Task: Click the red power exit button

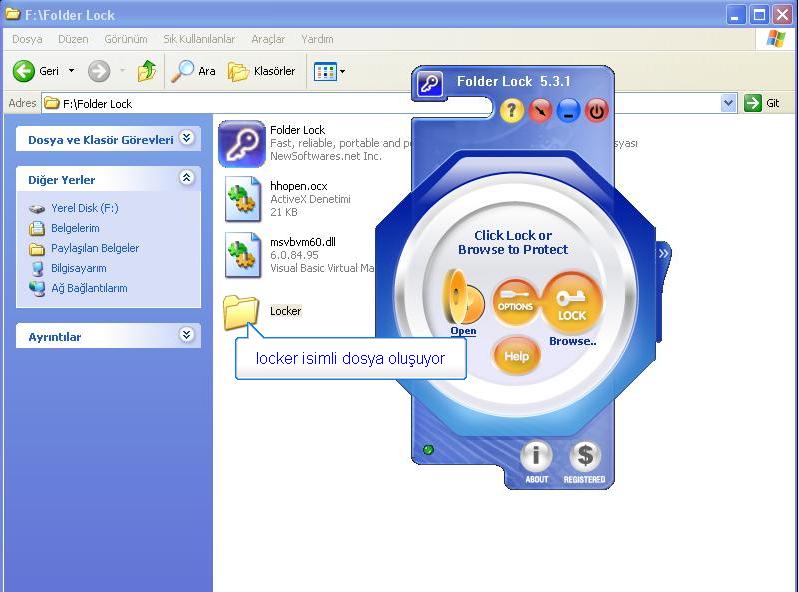Action: [597, 110]
